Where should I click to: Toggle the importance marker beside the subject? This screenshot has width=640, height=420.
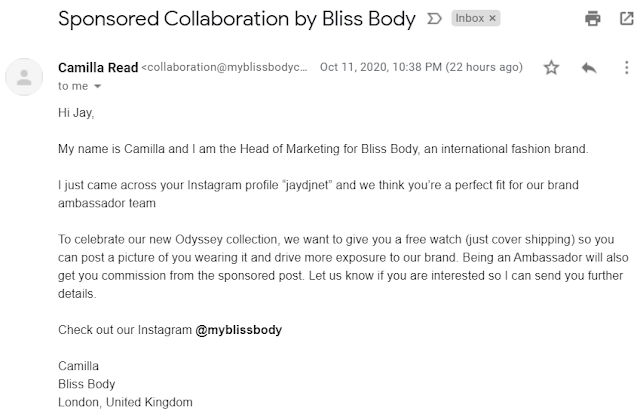(434, 19)
